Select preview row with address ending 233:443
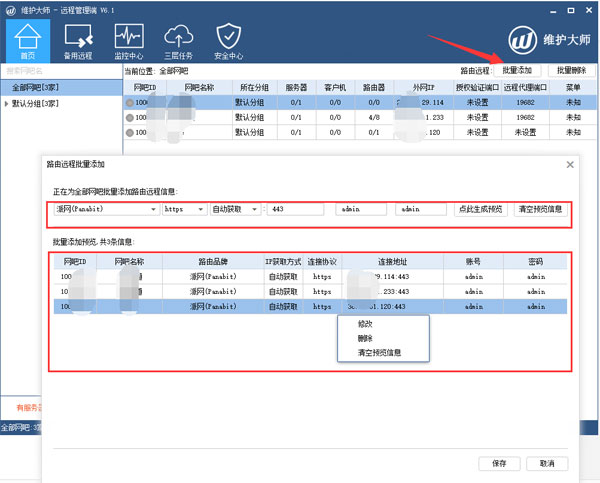This screenshot has width=600, height=483. click(310, 292)
